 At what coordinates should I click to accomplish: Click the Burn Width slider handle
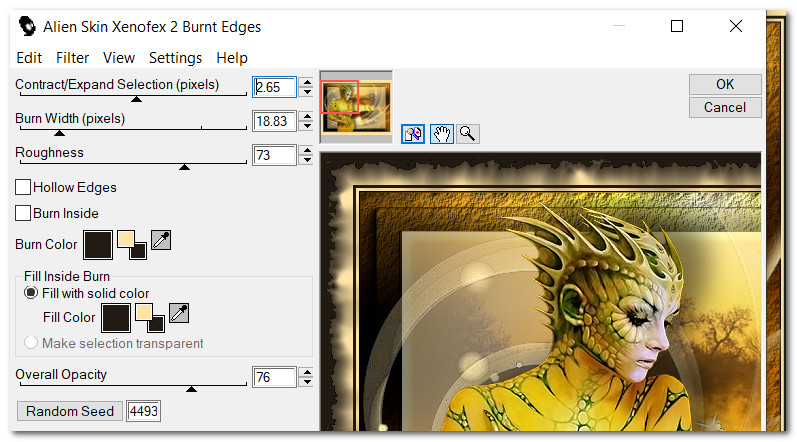[59, 133]
